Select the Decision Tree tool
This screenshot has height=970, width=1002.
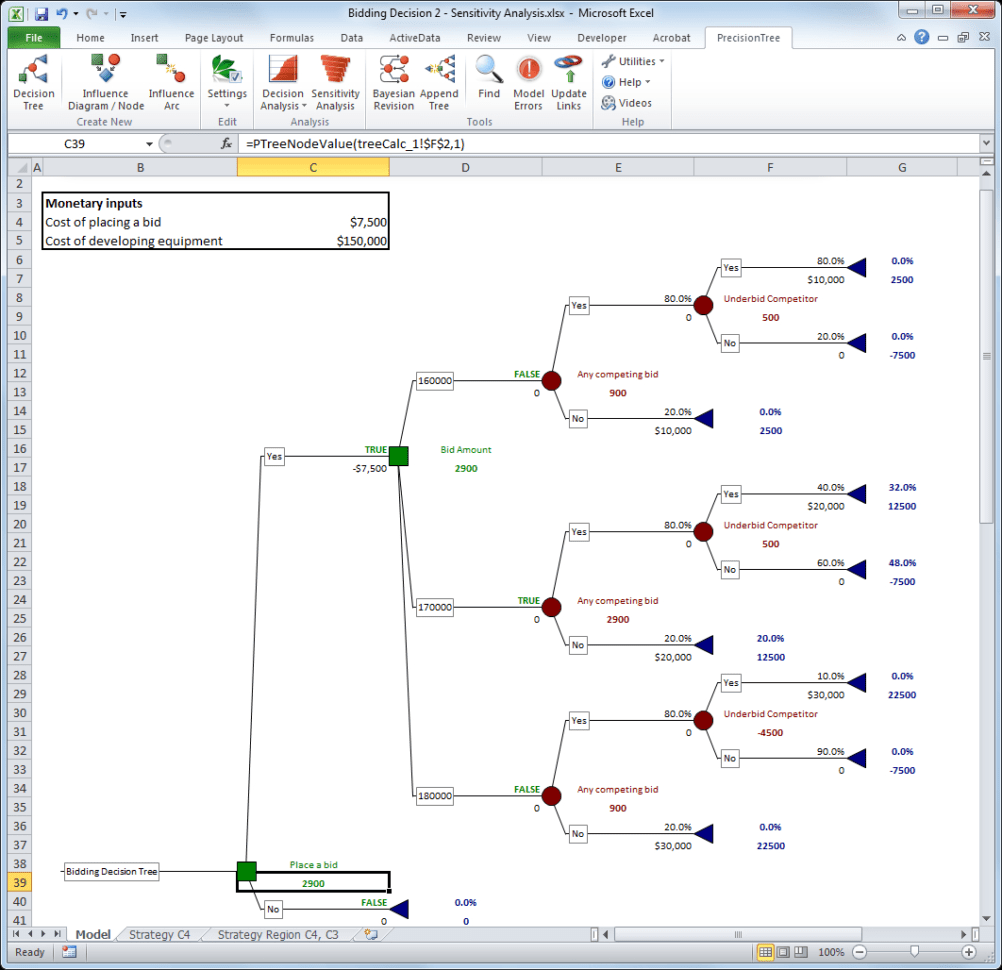tap(33, 80)
